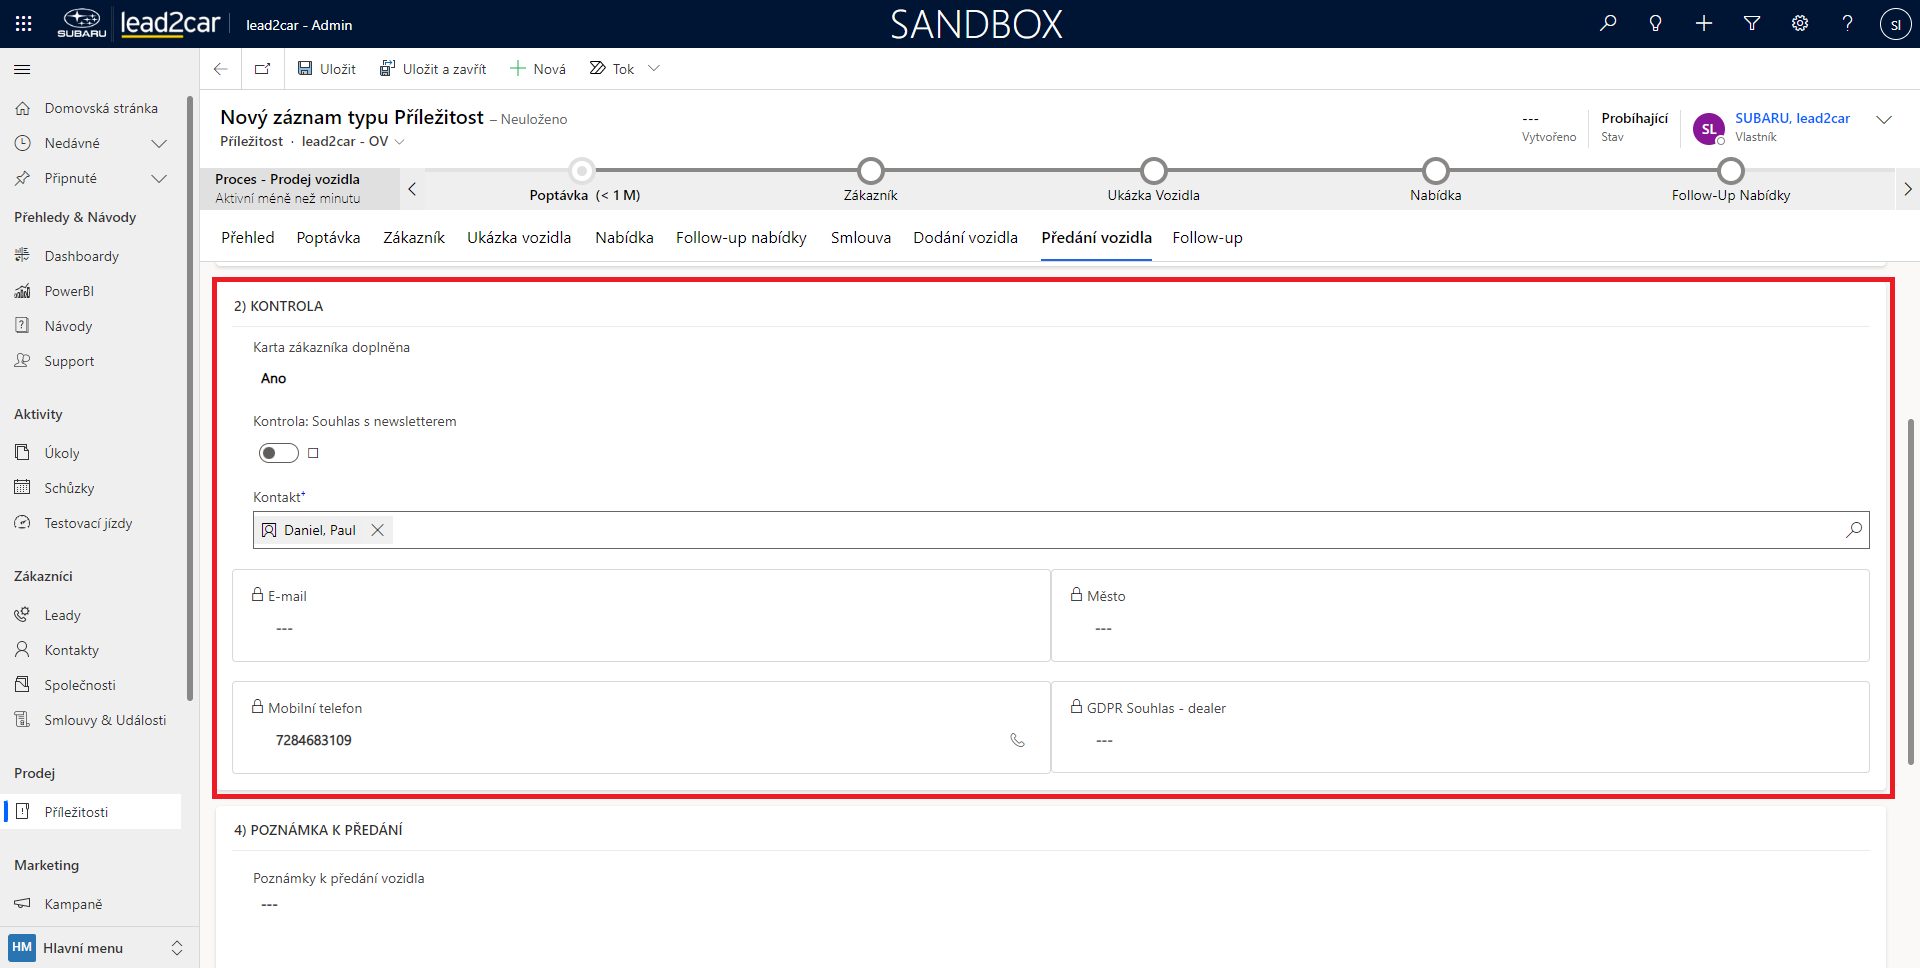The height and width of the screenshot is (968, 1920).
Task: Remove Daniel, Paul from Kontakt field
Action: point(378,530)
